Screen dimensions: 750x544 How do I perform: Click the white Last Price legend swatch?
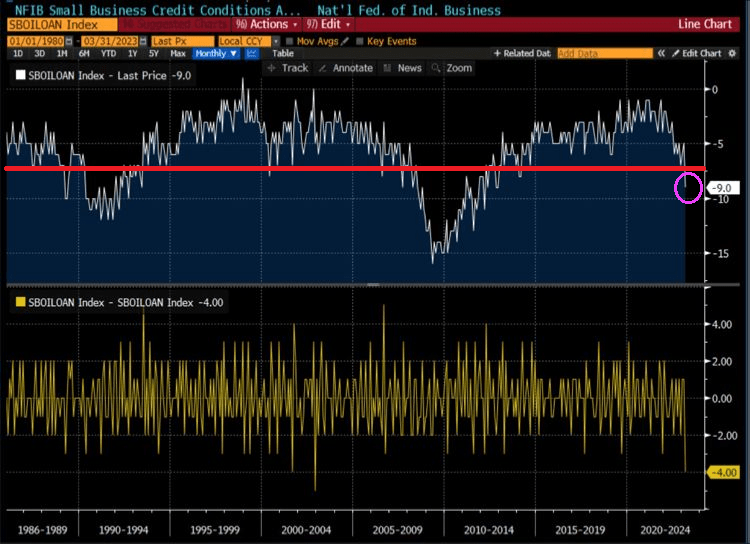(x=20, y=74)
